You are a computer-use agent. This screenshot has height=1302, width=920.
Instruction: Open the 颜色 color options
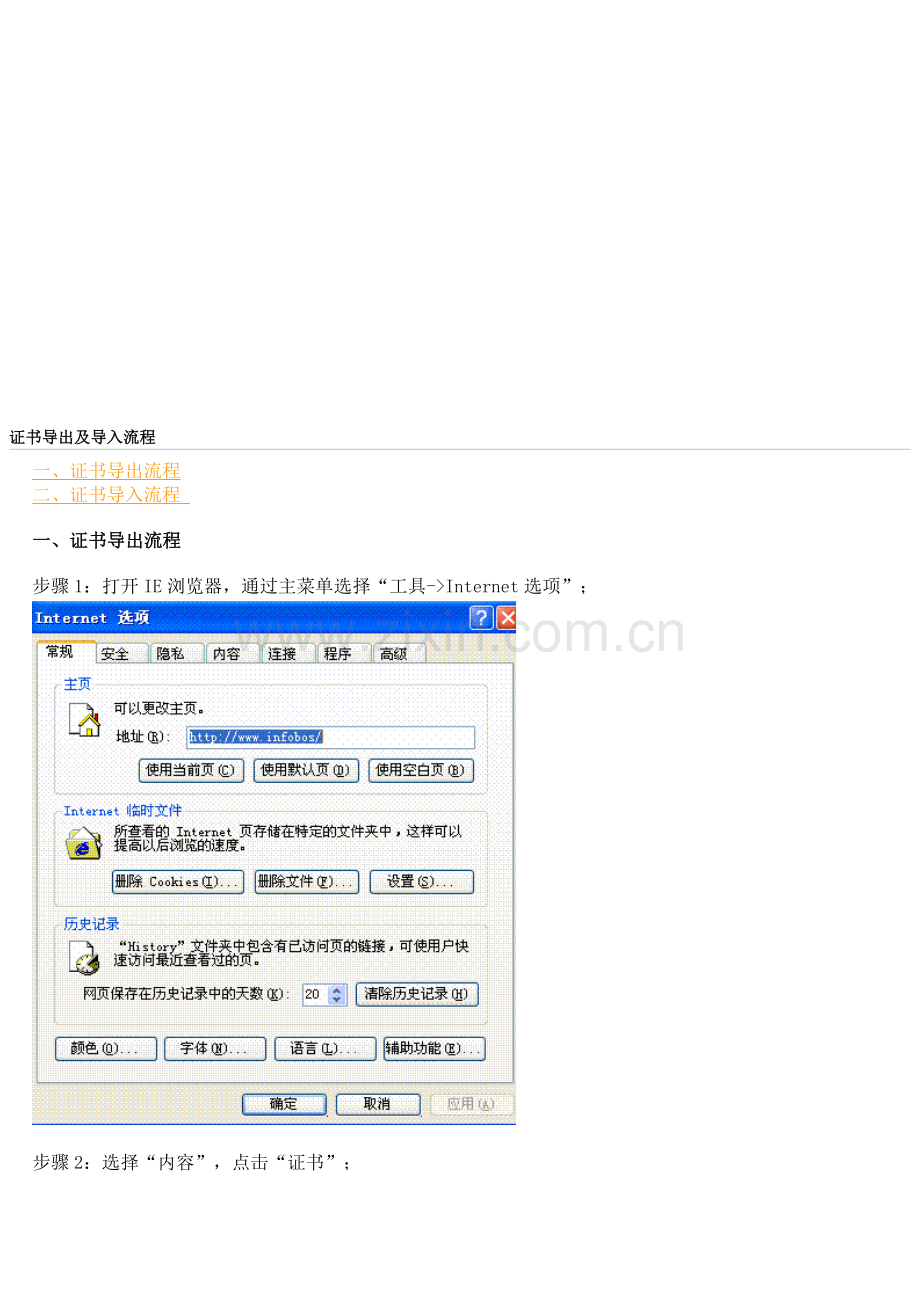[x=105, y=1048]
